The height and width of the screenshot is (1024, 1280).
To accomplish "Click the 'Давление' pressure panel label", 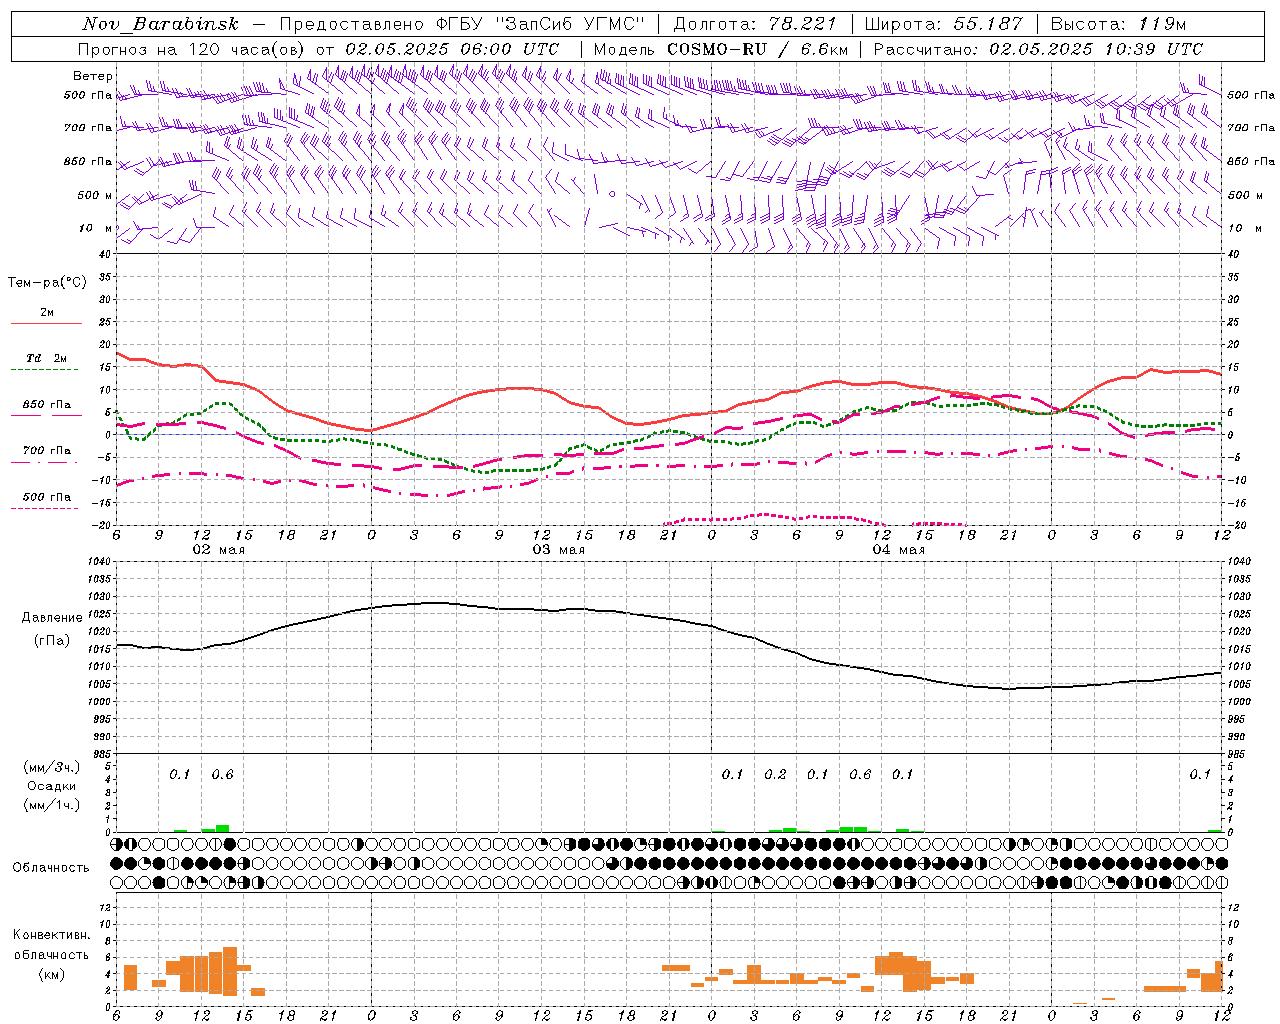I will [52, 618].
